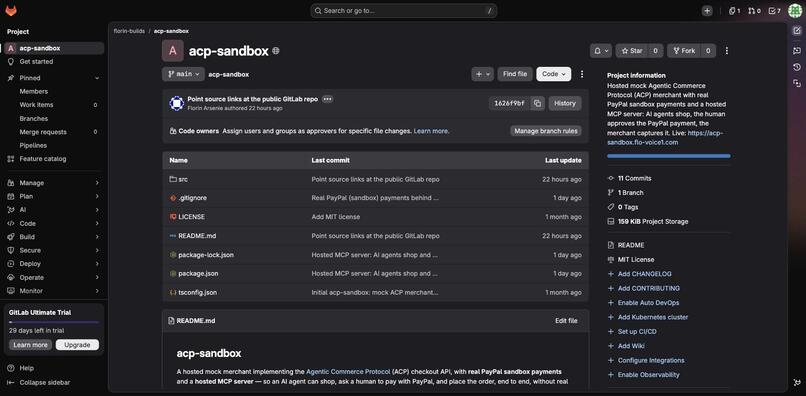Click the History button
This screenshot has width=806, height=396.
click(565, 103)
